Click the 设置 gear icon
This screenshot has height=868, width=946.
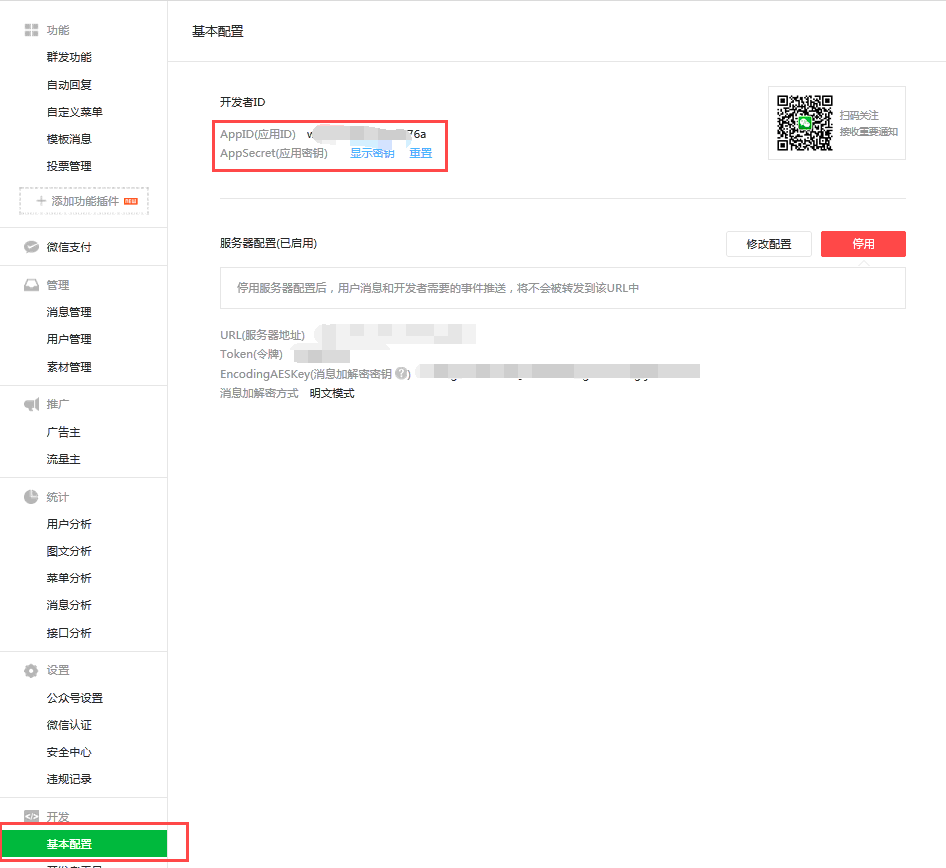pos(31,671)
